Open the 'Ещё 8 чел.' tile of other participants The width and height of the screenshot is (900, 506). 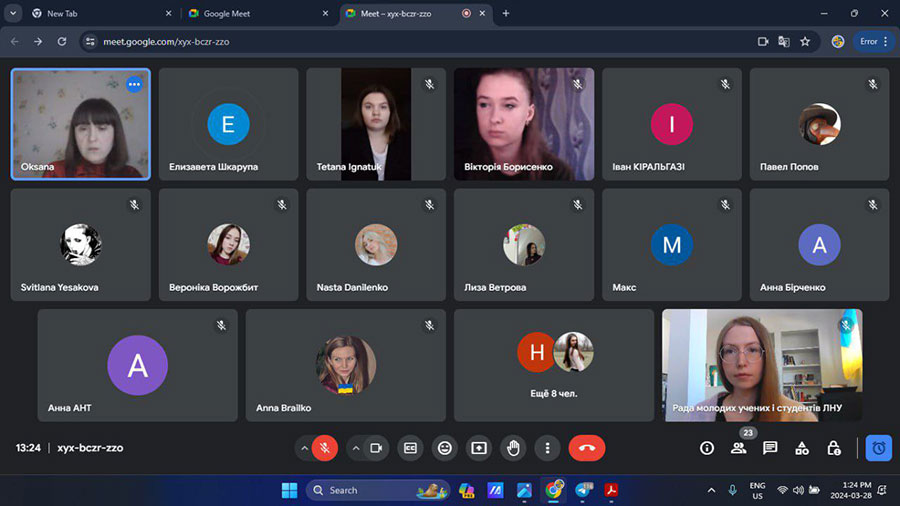[x=553, y=365]
